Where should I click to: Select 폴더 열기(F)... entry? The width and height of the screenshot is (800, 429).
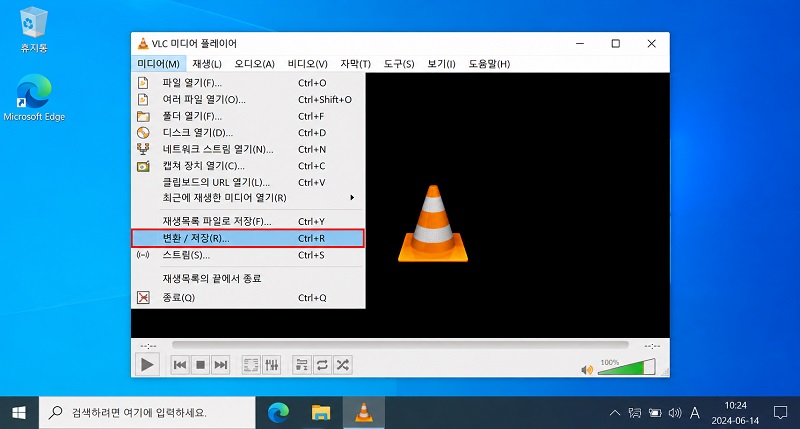pos(248,116)
